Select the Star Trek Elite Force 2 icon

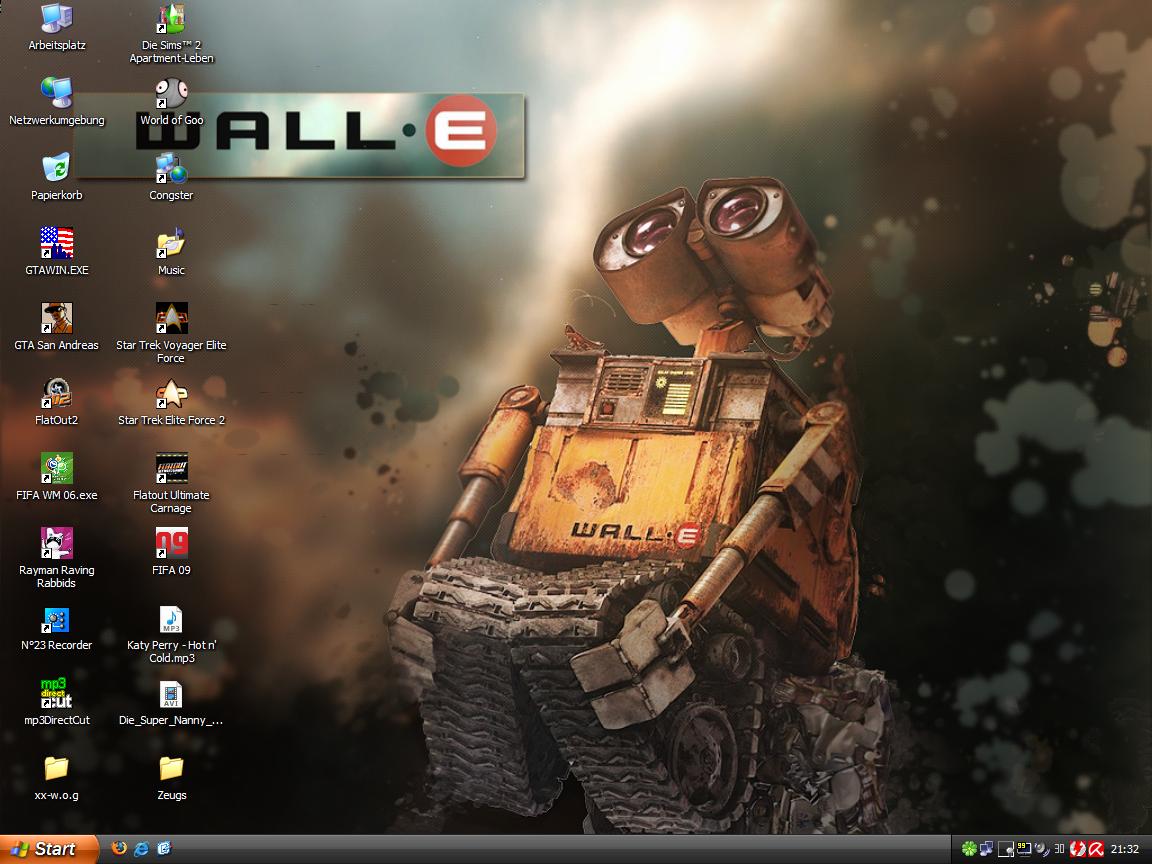(171, 394)
